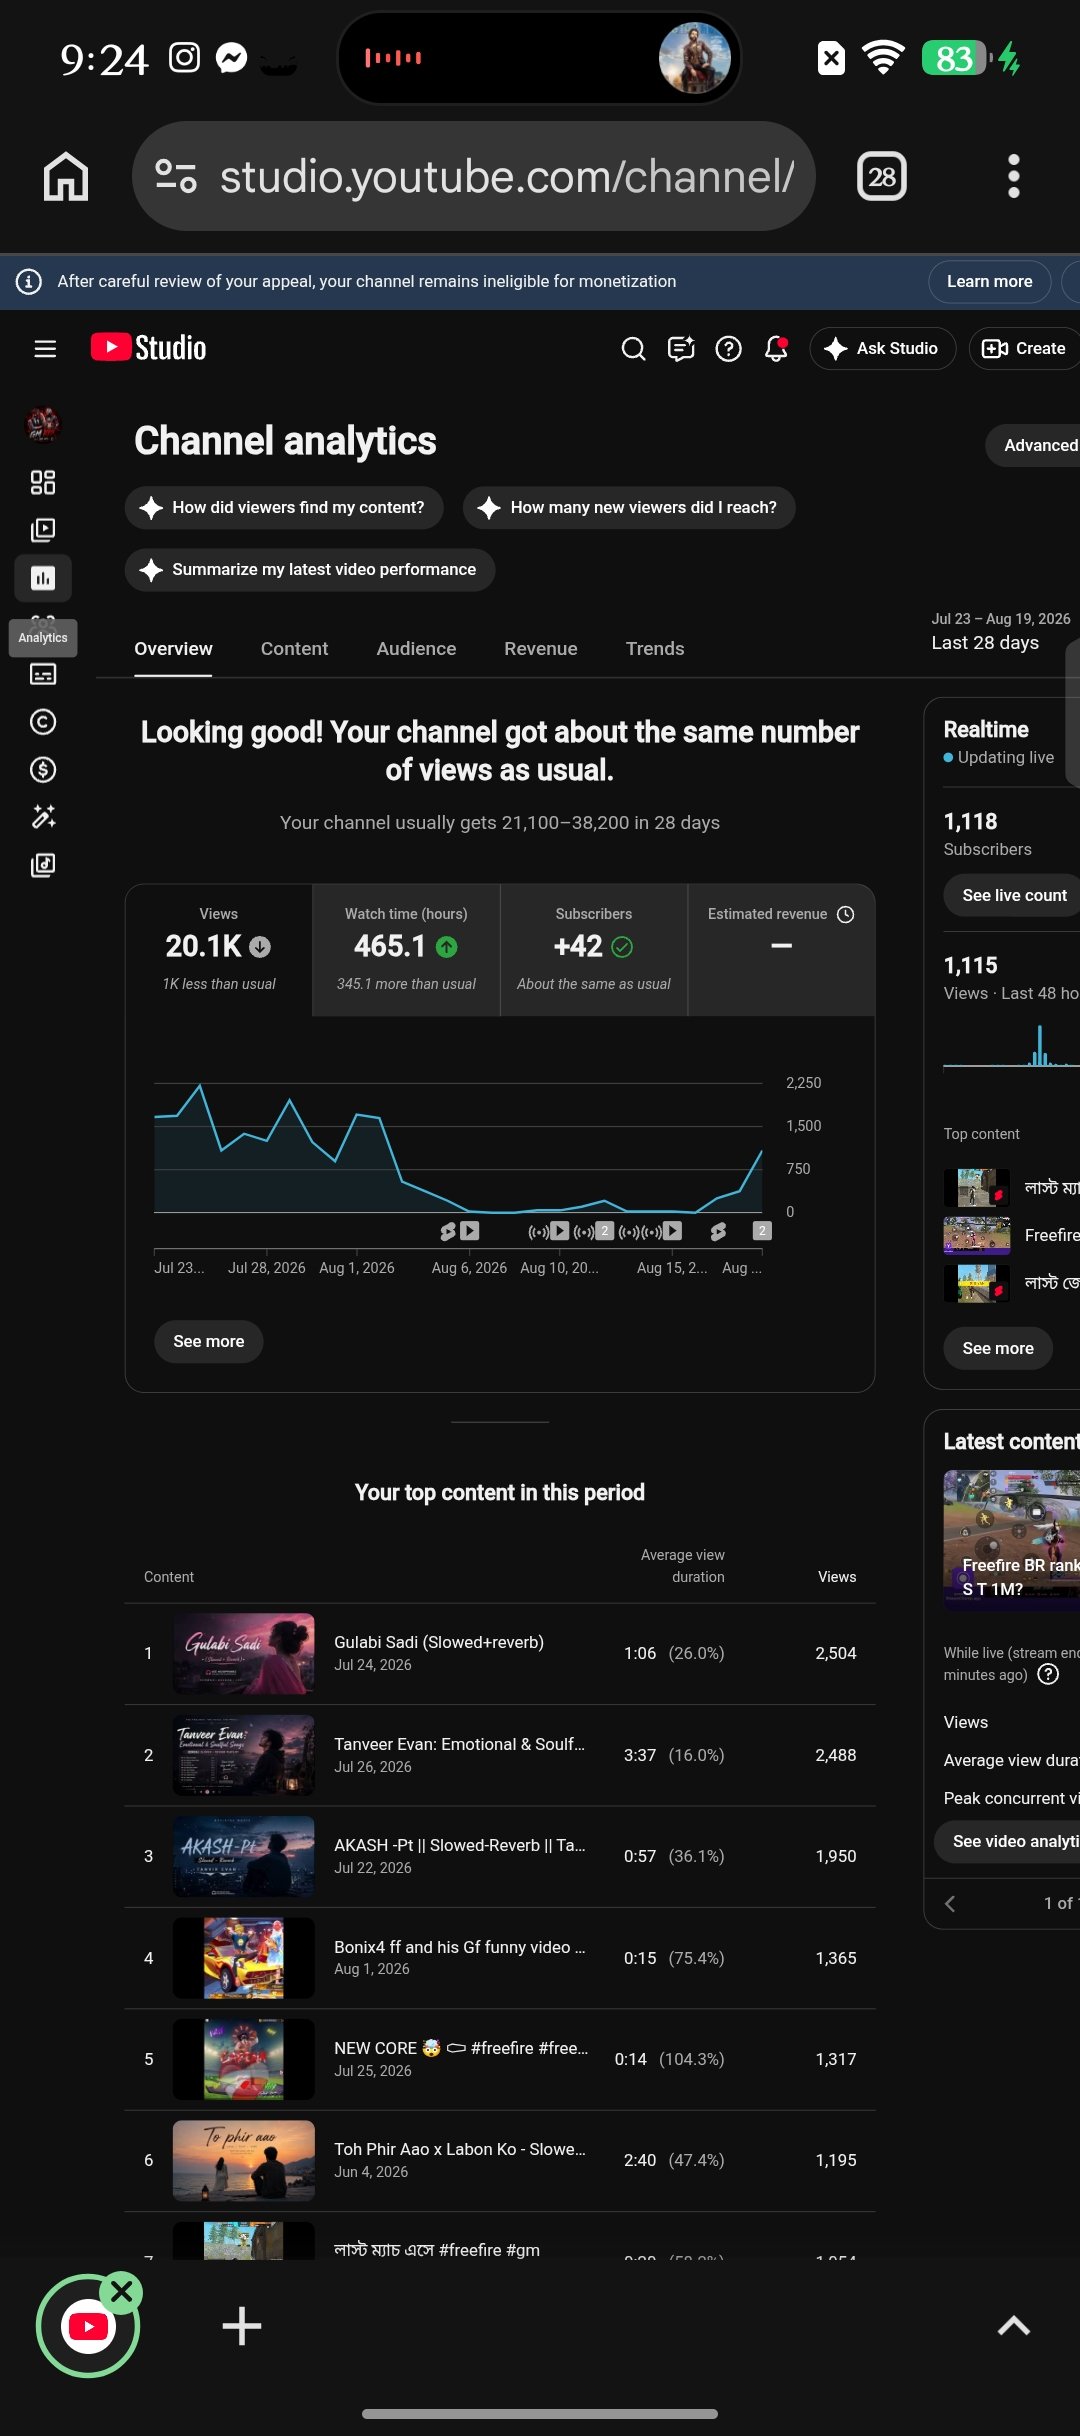Select the Views metric card
The height and width of the screenshot is (2436, 1080).
pos(219,950)
